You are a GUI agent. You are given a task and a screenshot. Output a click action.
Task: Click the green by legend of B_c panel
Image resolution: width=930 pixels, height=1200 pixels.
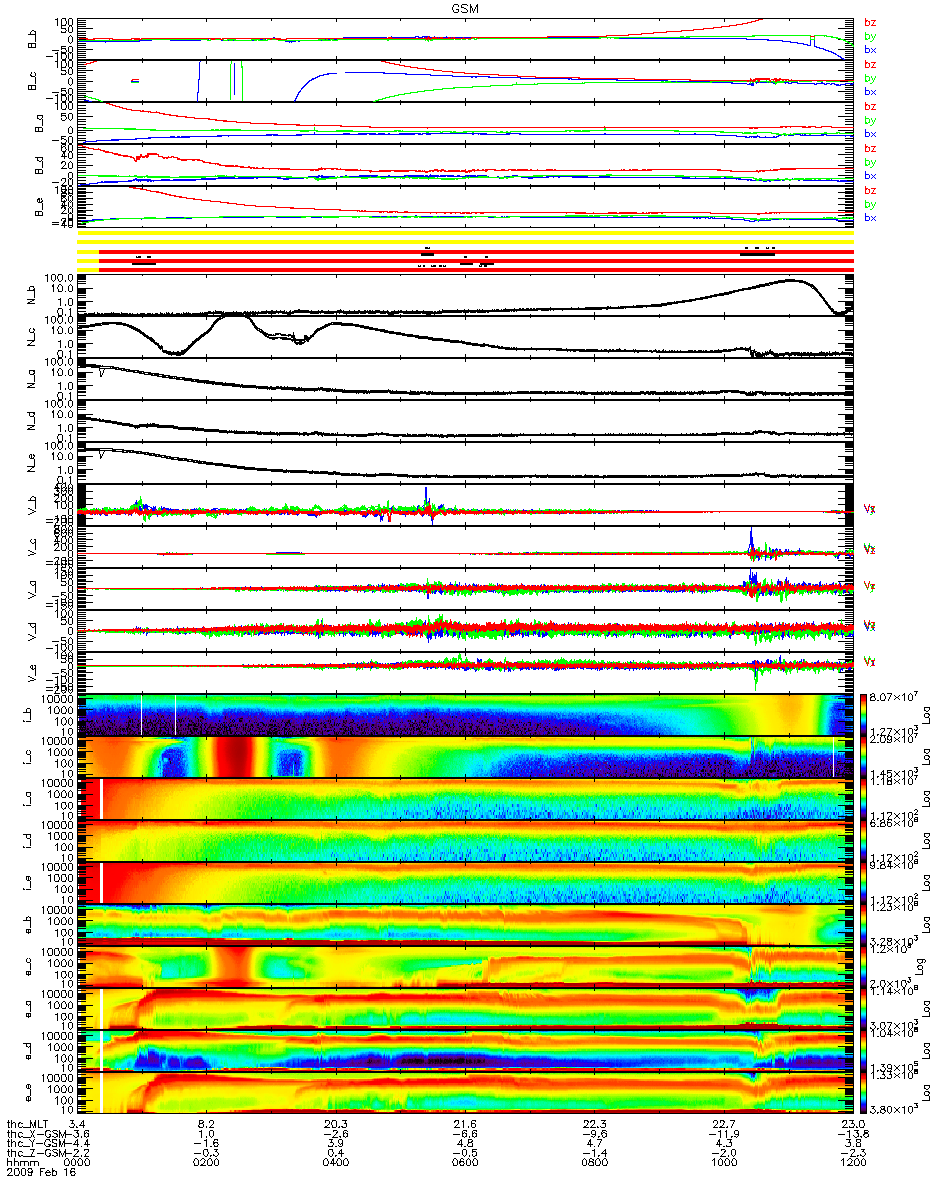point(870,78)
